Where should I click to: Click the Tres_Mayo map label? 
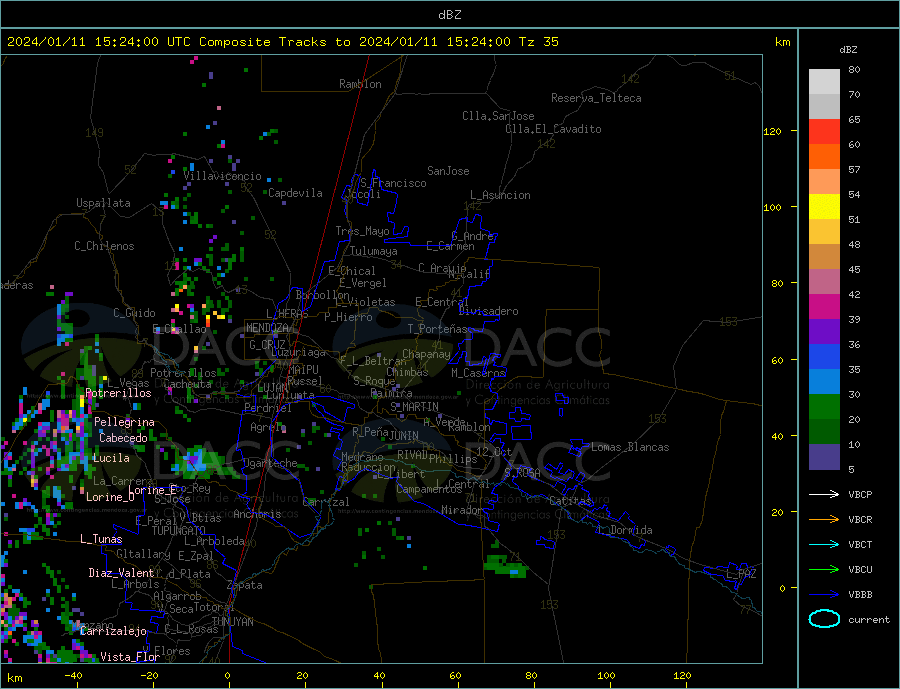pyautogui.click(x=363, y=231)
